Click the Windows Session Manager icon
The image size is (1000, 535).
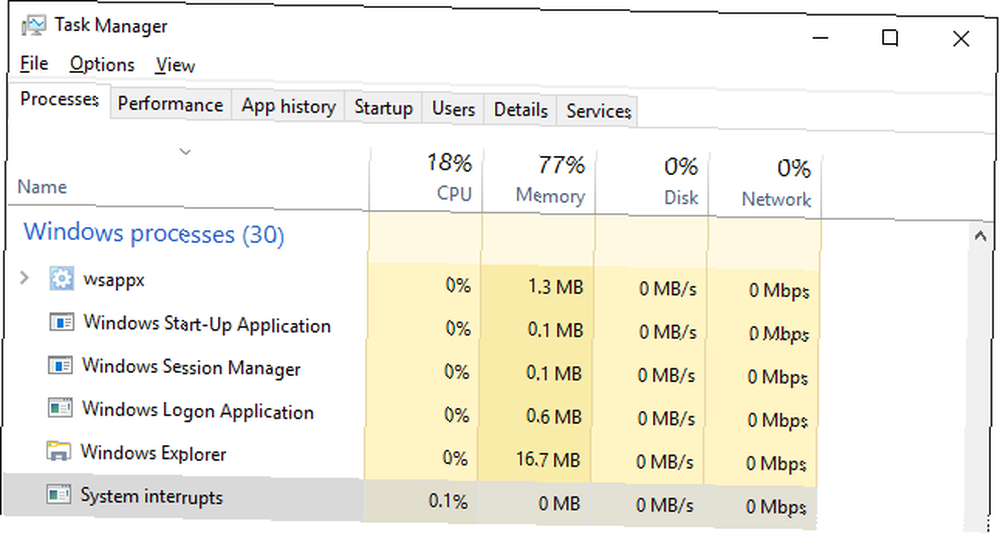pos(61,365)
